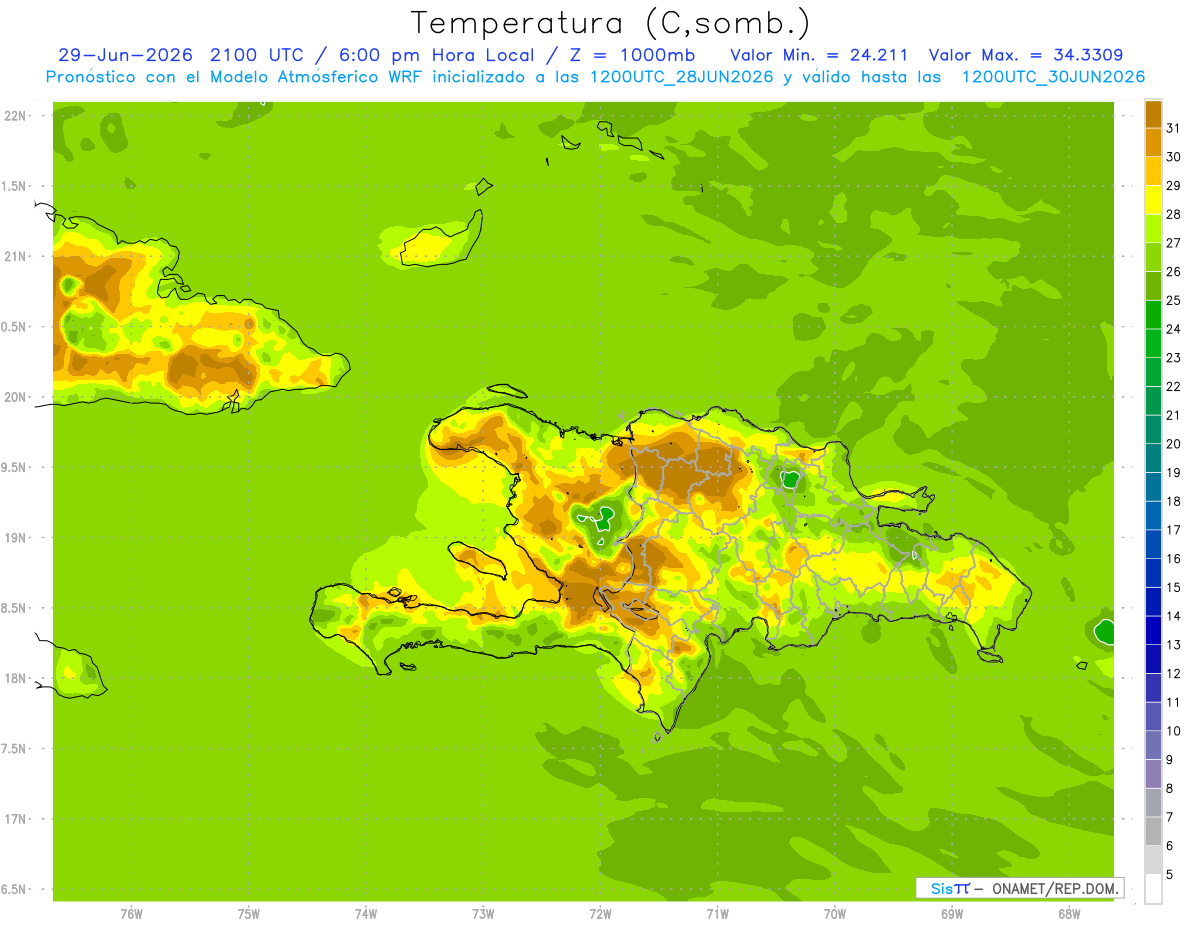
Task: Click the longitude axis label "69W"
Action: (952, 914)
